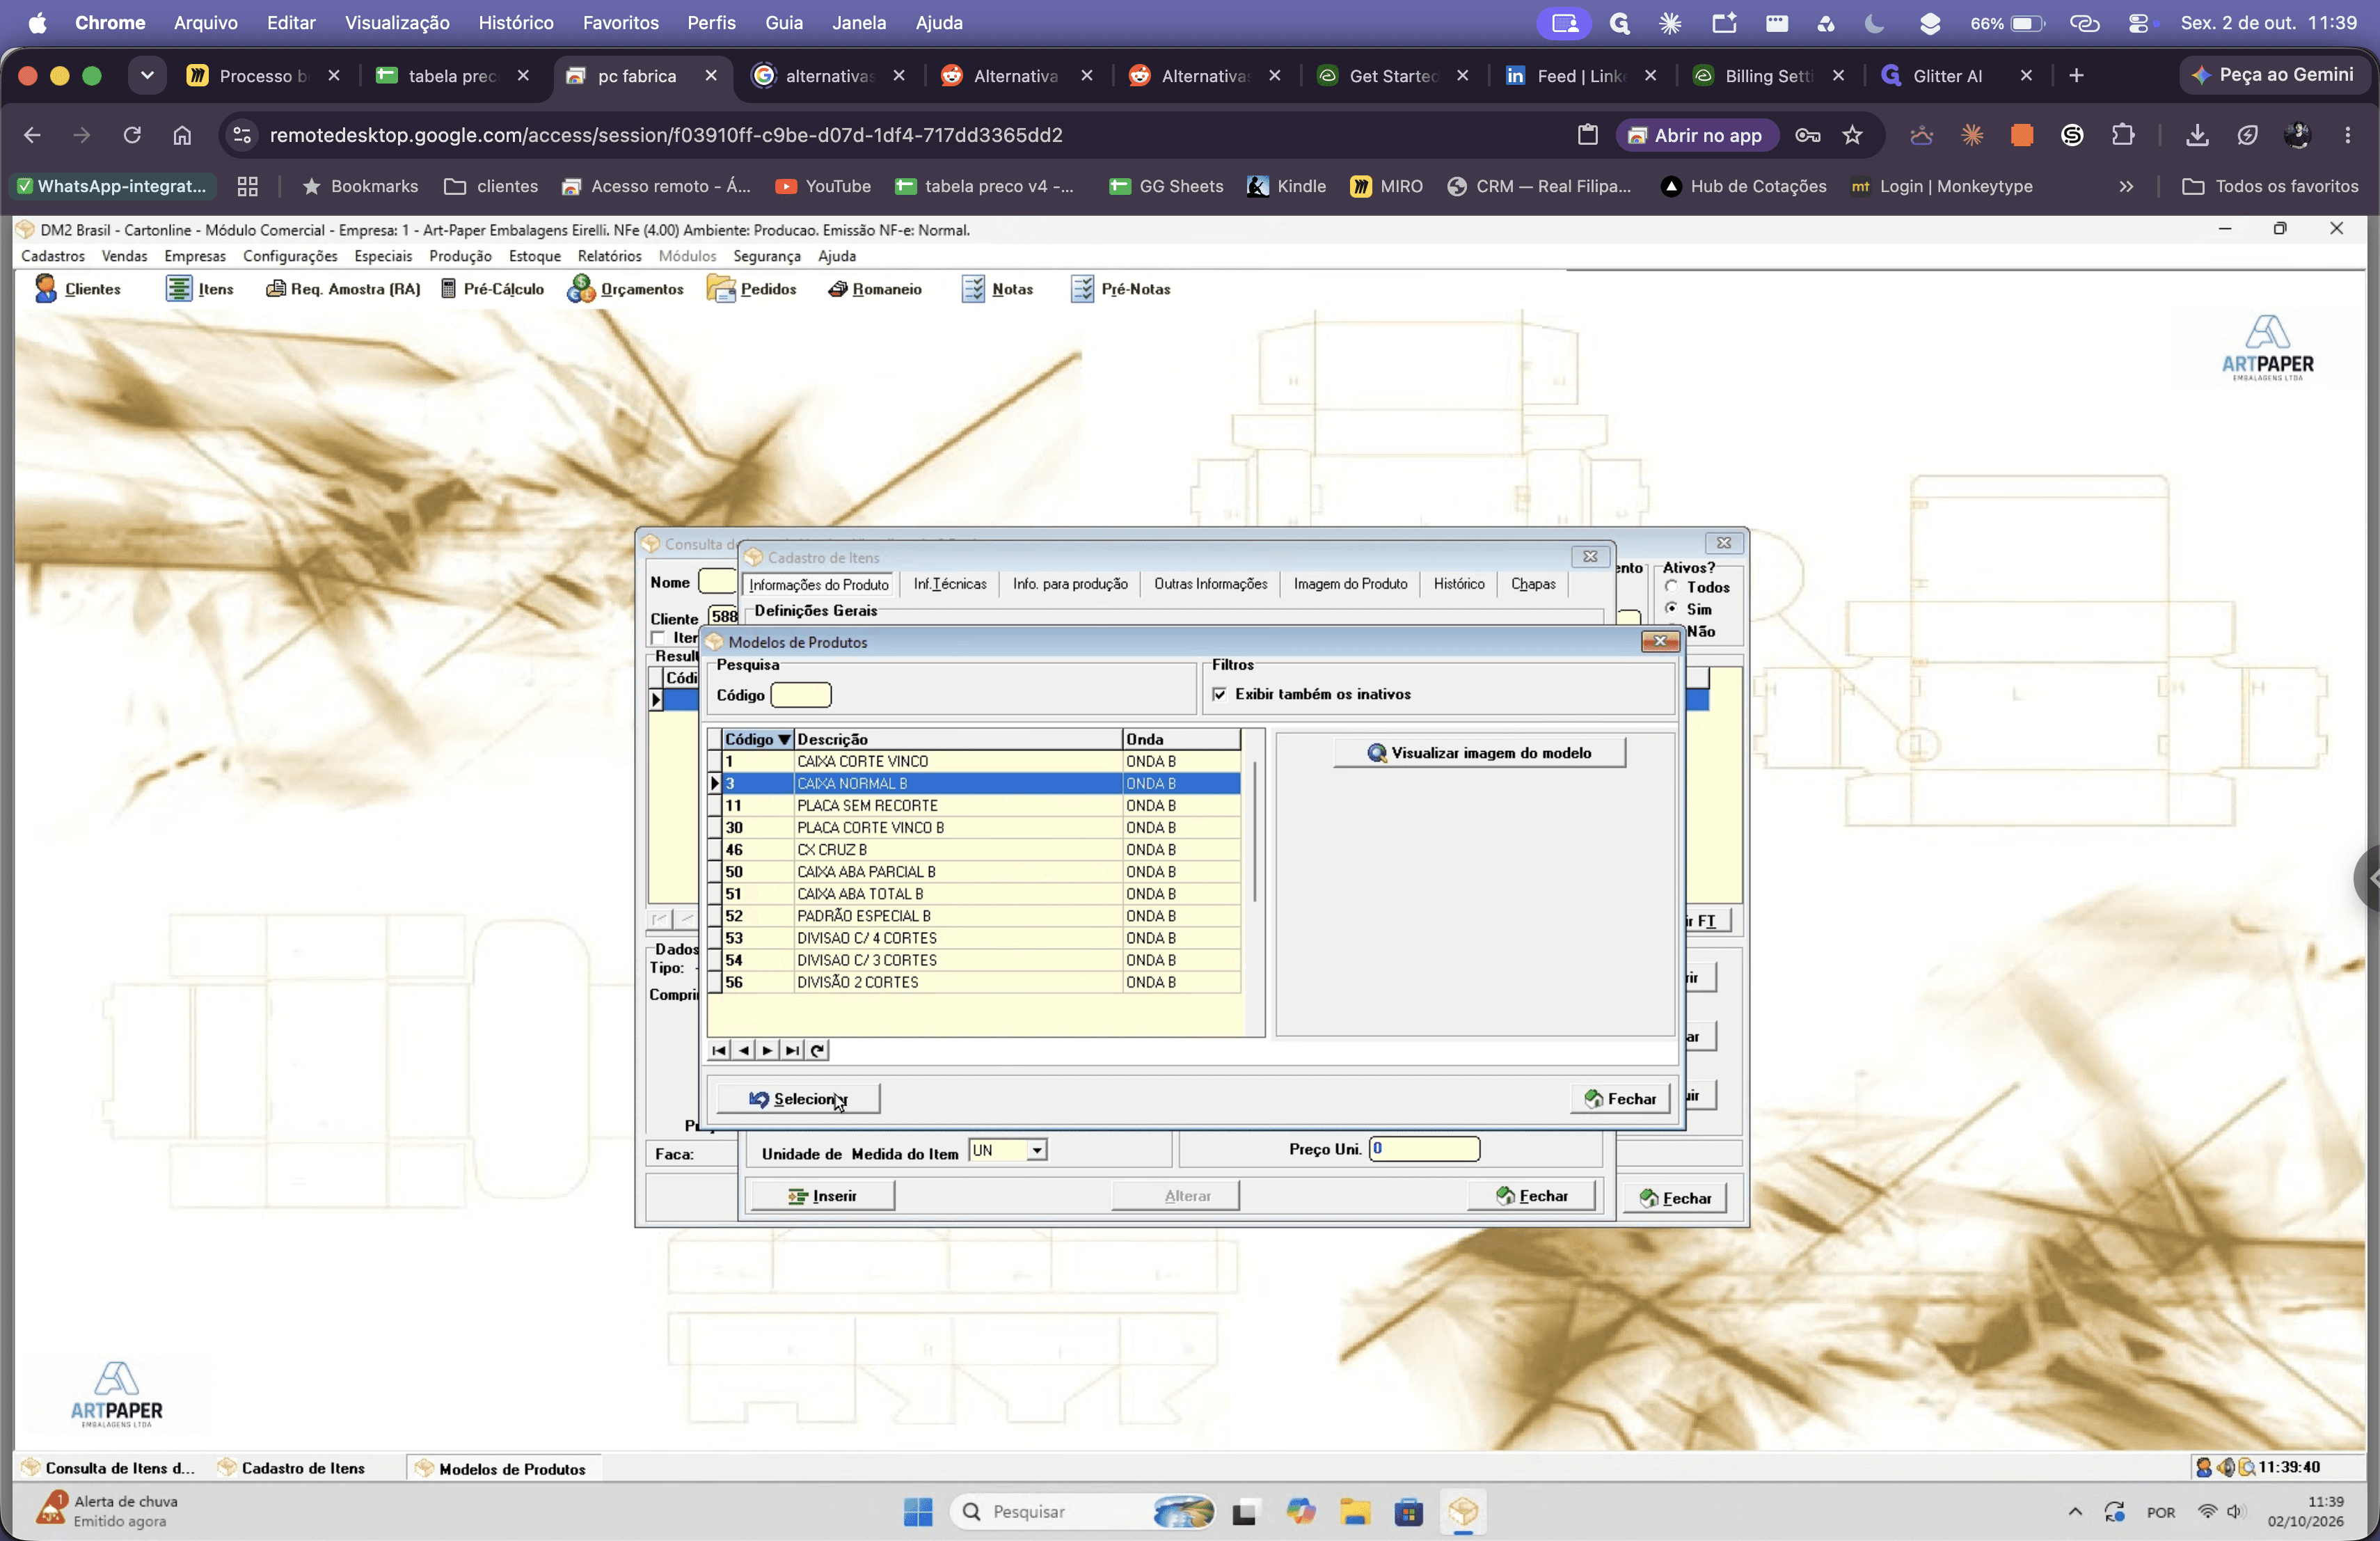This screenshot has width=2380, height=1541.
Task: Focus the Preço Uni. field
Action: coord(1424,1149)
